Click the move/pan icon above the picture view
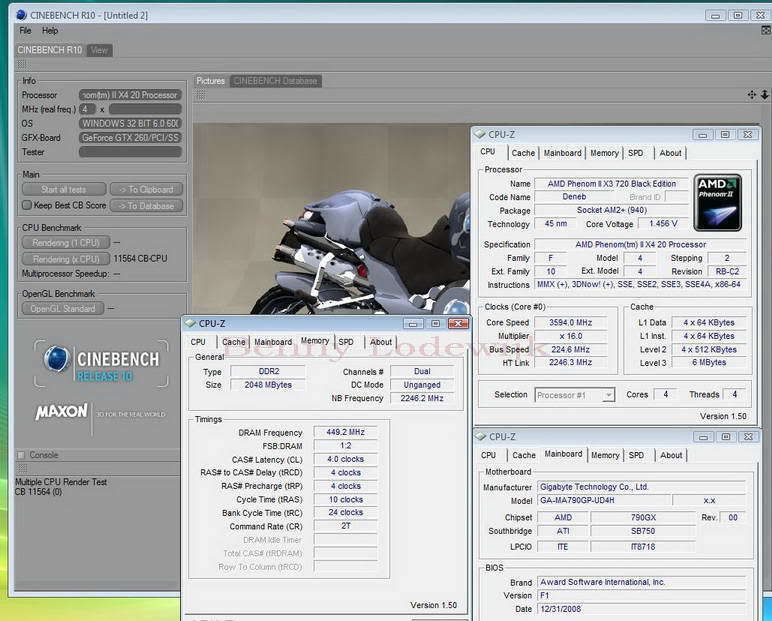This screenshot has height=621, width=772. tap(751, 95)
